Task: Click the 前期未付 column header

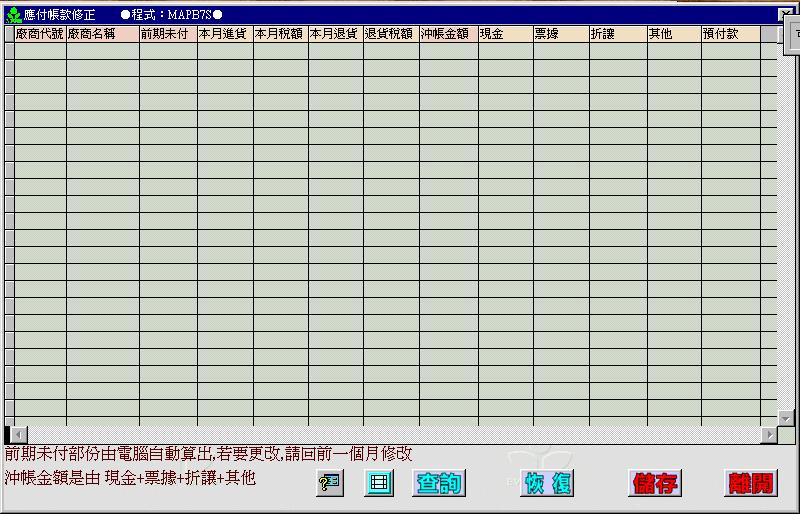Action: click(167, 34)
